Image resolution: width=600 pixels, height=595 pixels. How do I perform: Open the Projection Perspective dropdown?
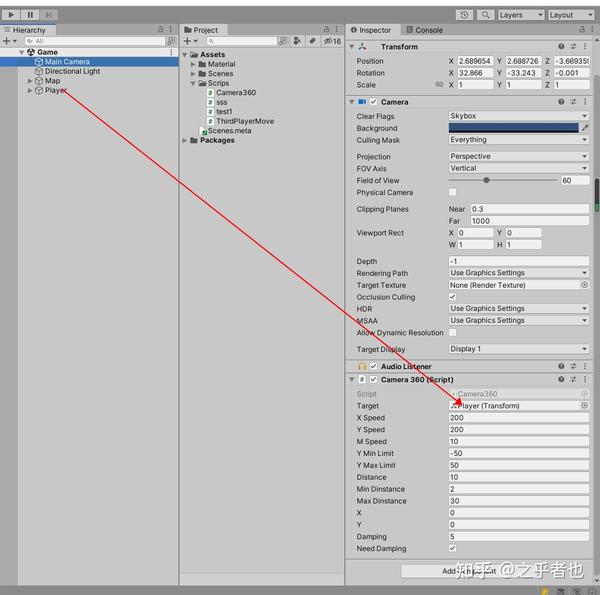(x=518, y=156)
